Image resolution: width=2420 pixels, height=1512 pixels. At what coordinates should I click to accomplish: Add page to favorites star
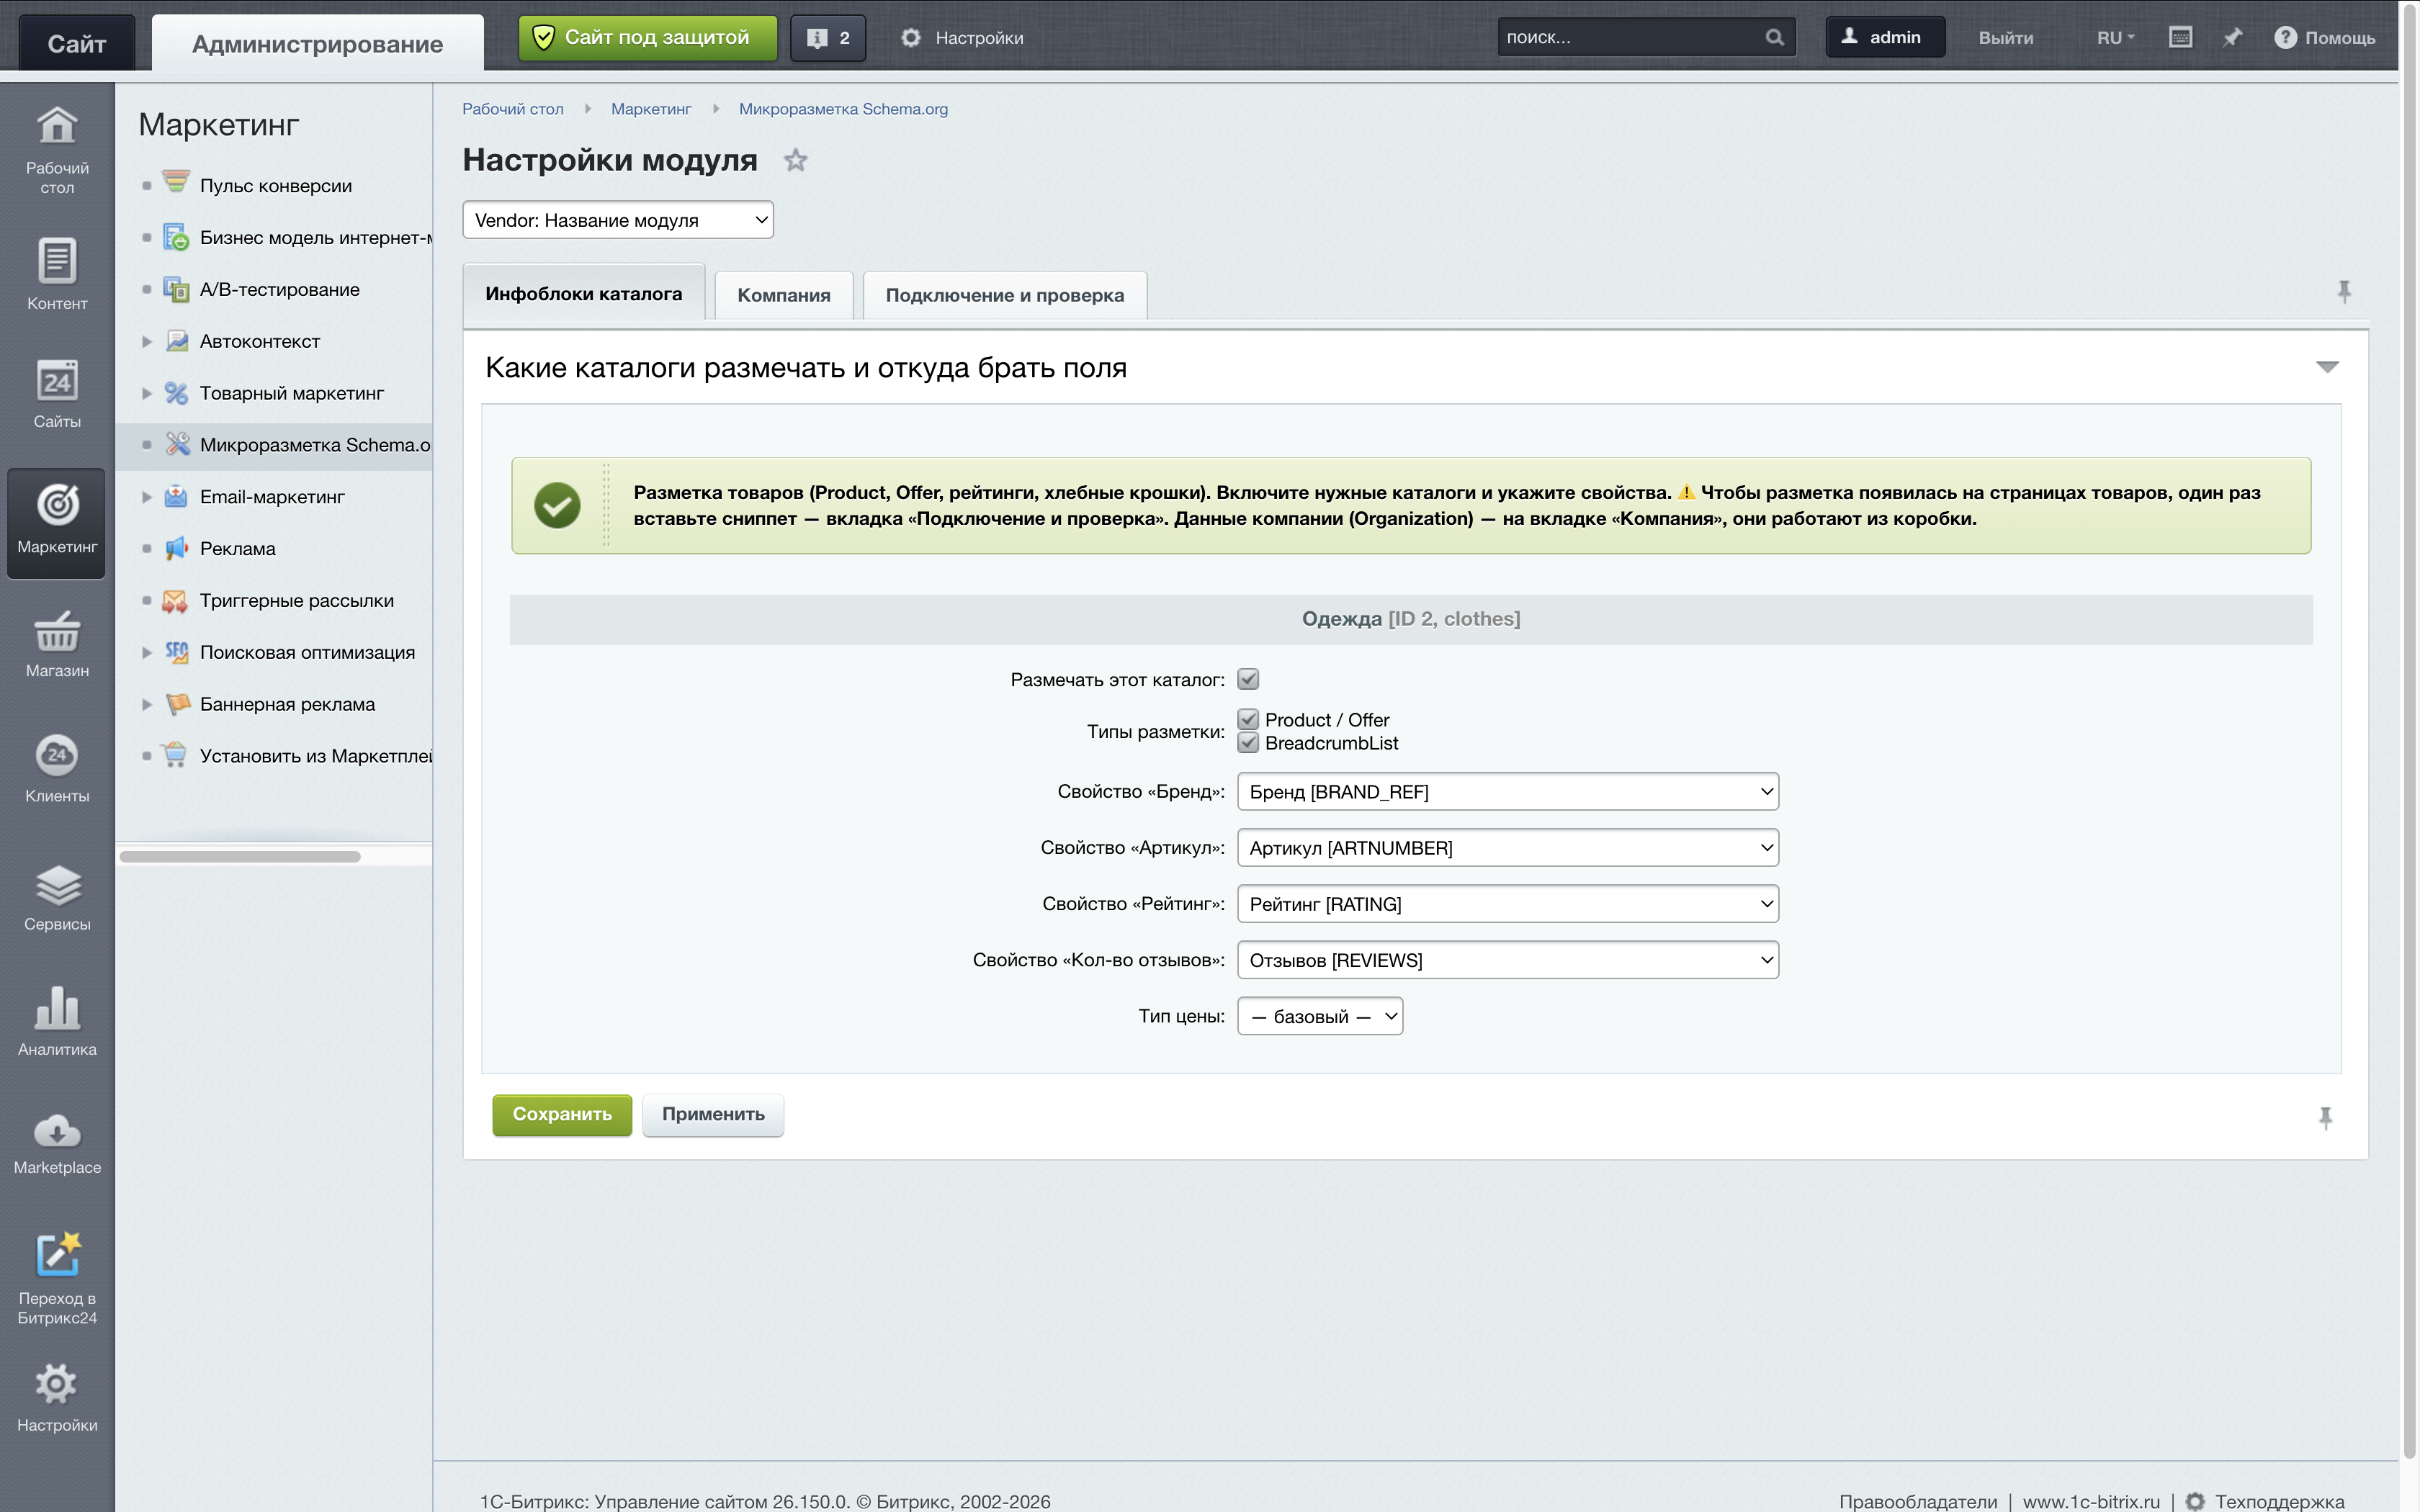[x=795, y=160]
